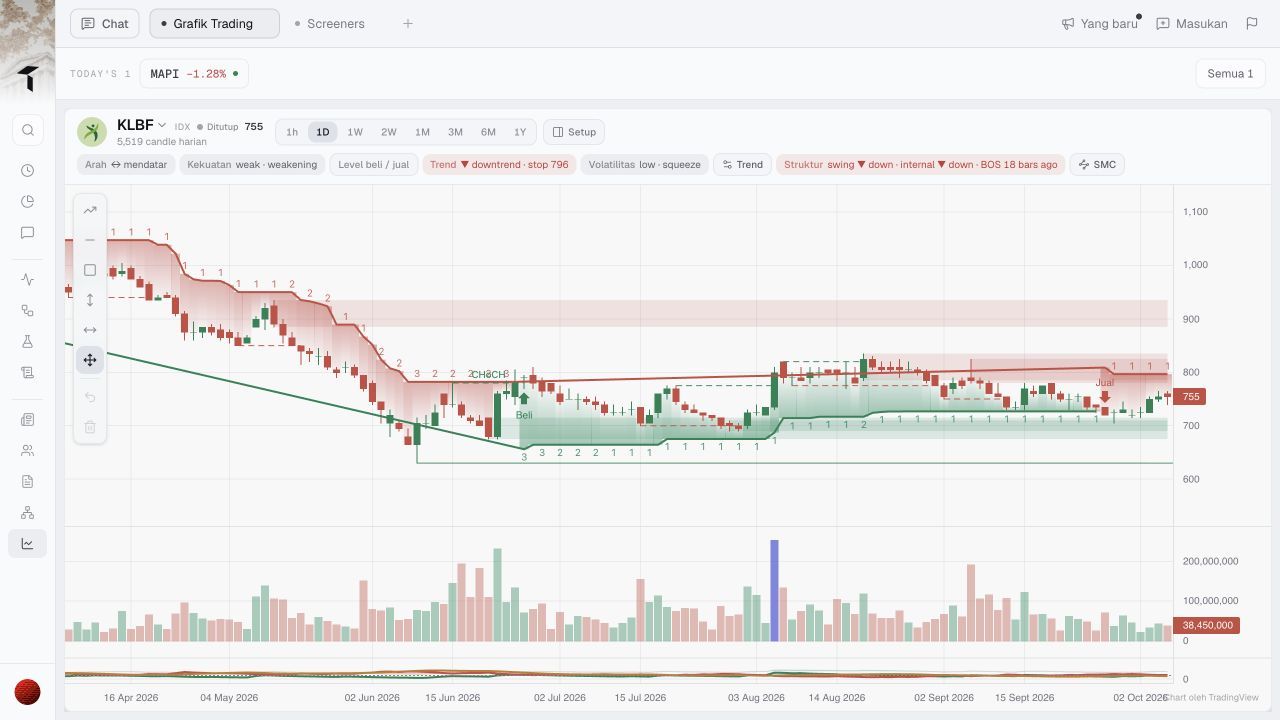Select the move/pan cross-arrows tool
The image size is (1280, 720).
[x=90, y=360]
